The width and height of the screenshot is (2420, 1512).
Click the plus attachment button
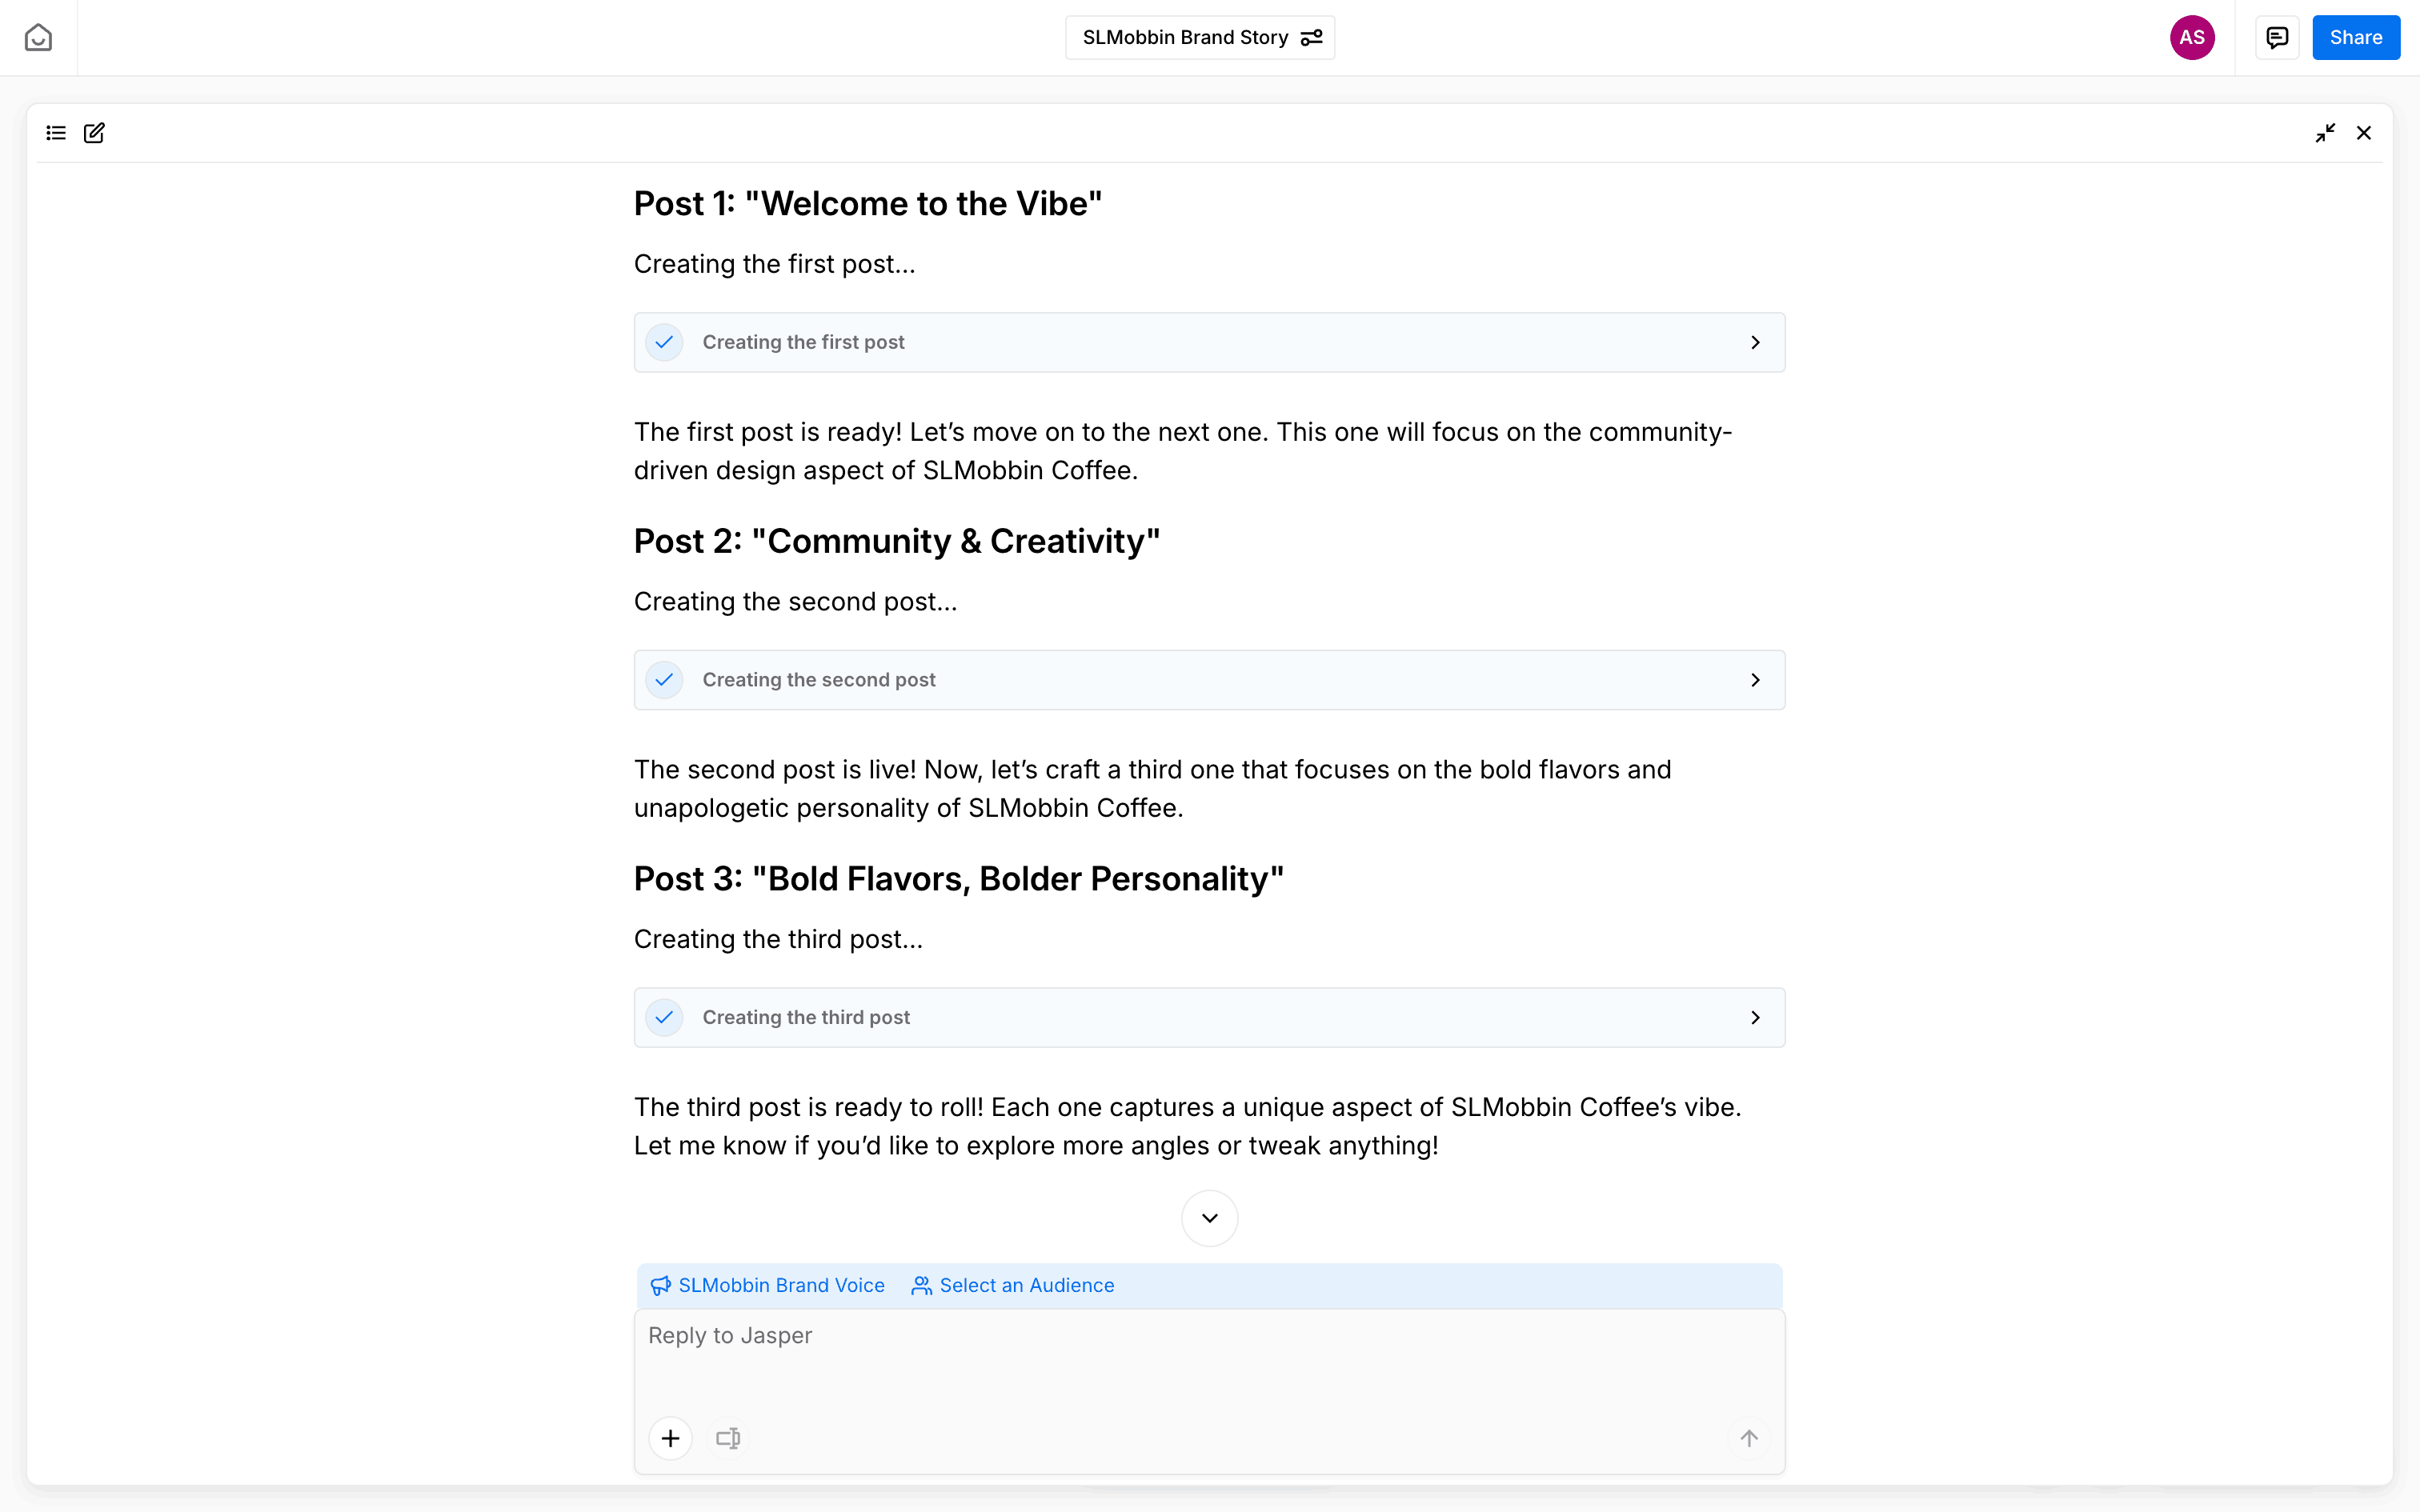point(671,1438)
